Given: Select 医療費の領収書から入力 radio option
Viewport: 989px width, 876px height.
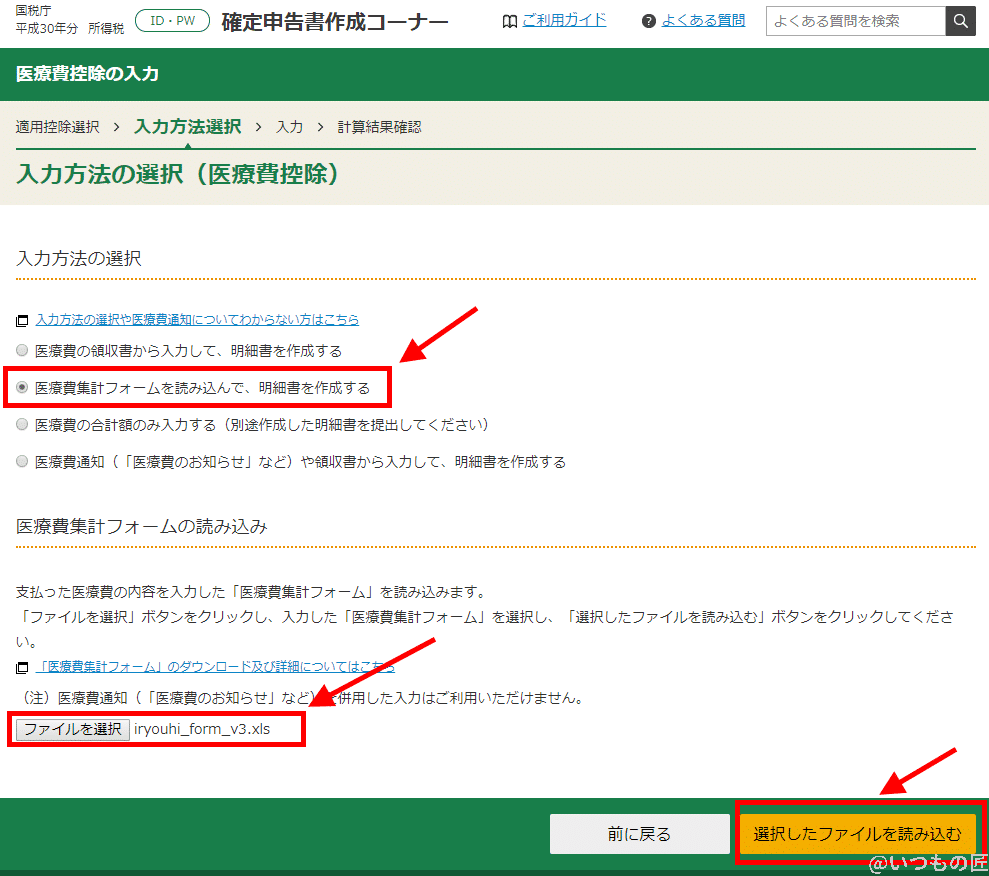Looking at the screenshot, I should [23, 351].
